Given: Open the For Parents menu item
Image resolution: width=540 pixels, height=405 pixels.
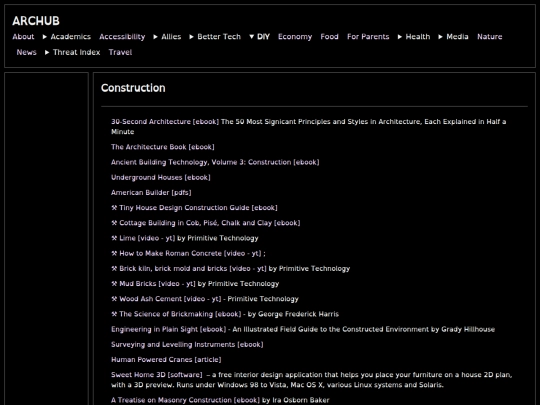Looking at the screenshot, I should [x=368, y=37].
